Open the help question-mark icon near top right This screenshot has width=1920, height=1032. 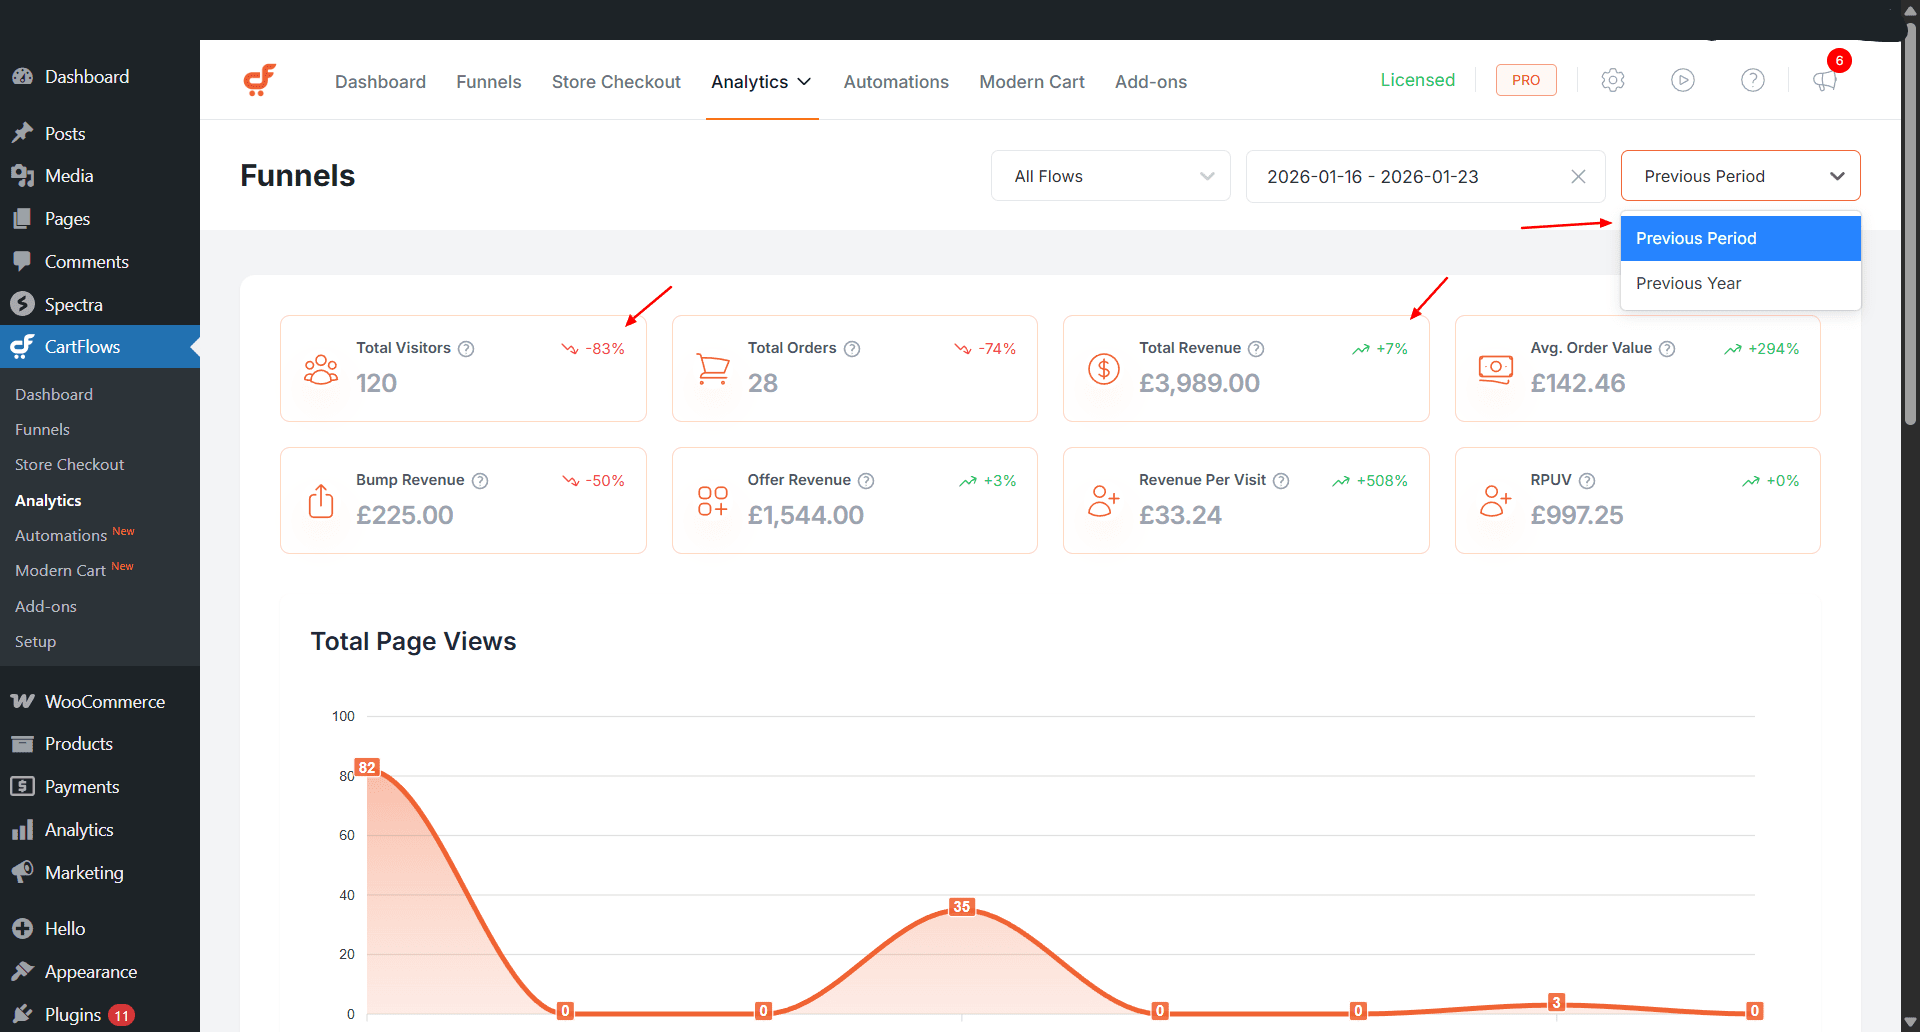pyautogui.click(x=1752, y=80)
